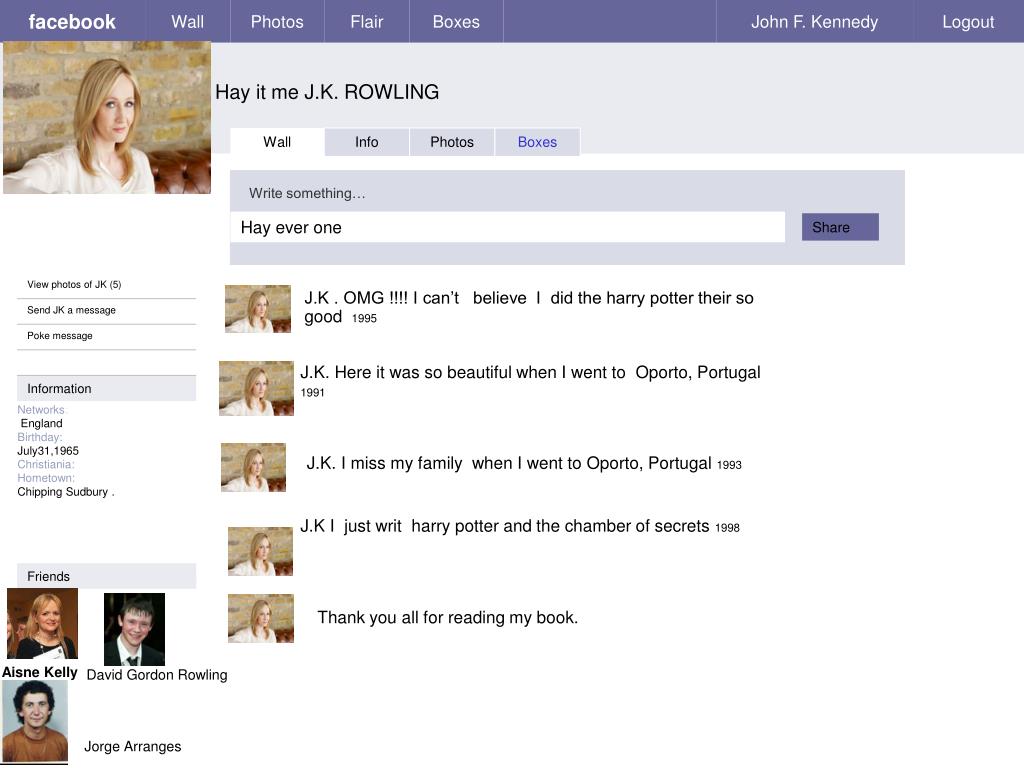Click the Jorge Arranges name link
Screen dimensions: 1024x768
click(133, 746)
